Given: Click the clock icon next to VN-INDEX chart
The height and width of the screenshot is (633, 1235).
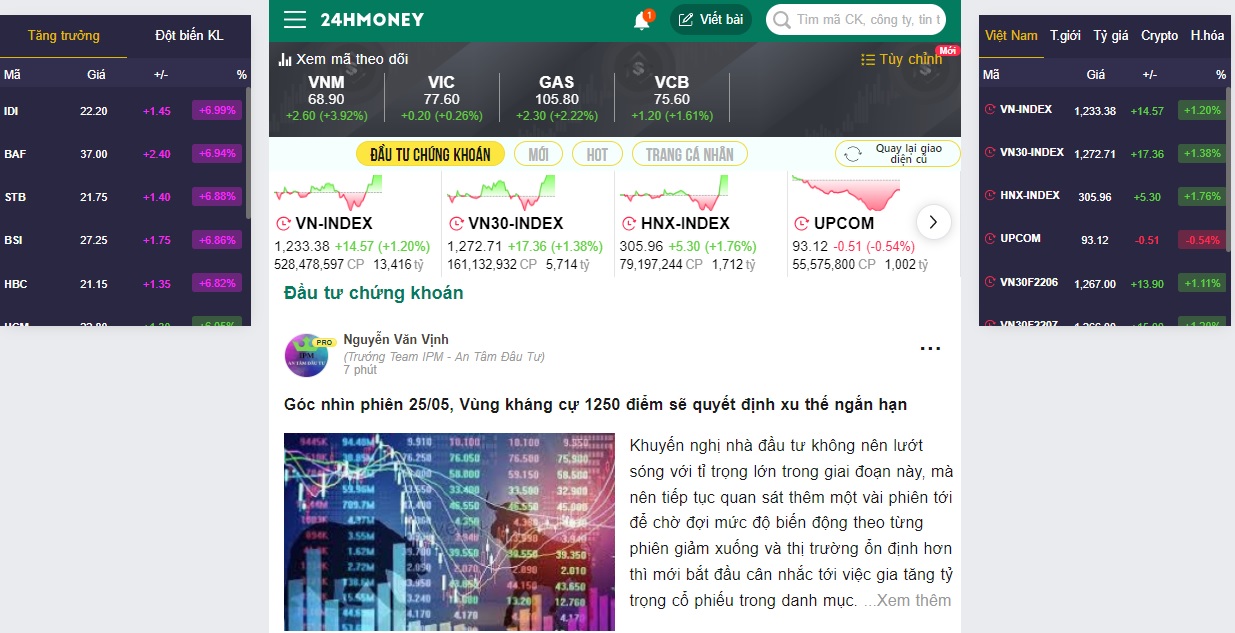Looking at the screenshot, I should pyautogui.click(x=283, y=224).
